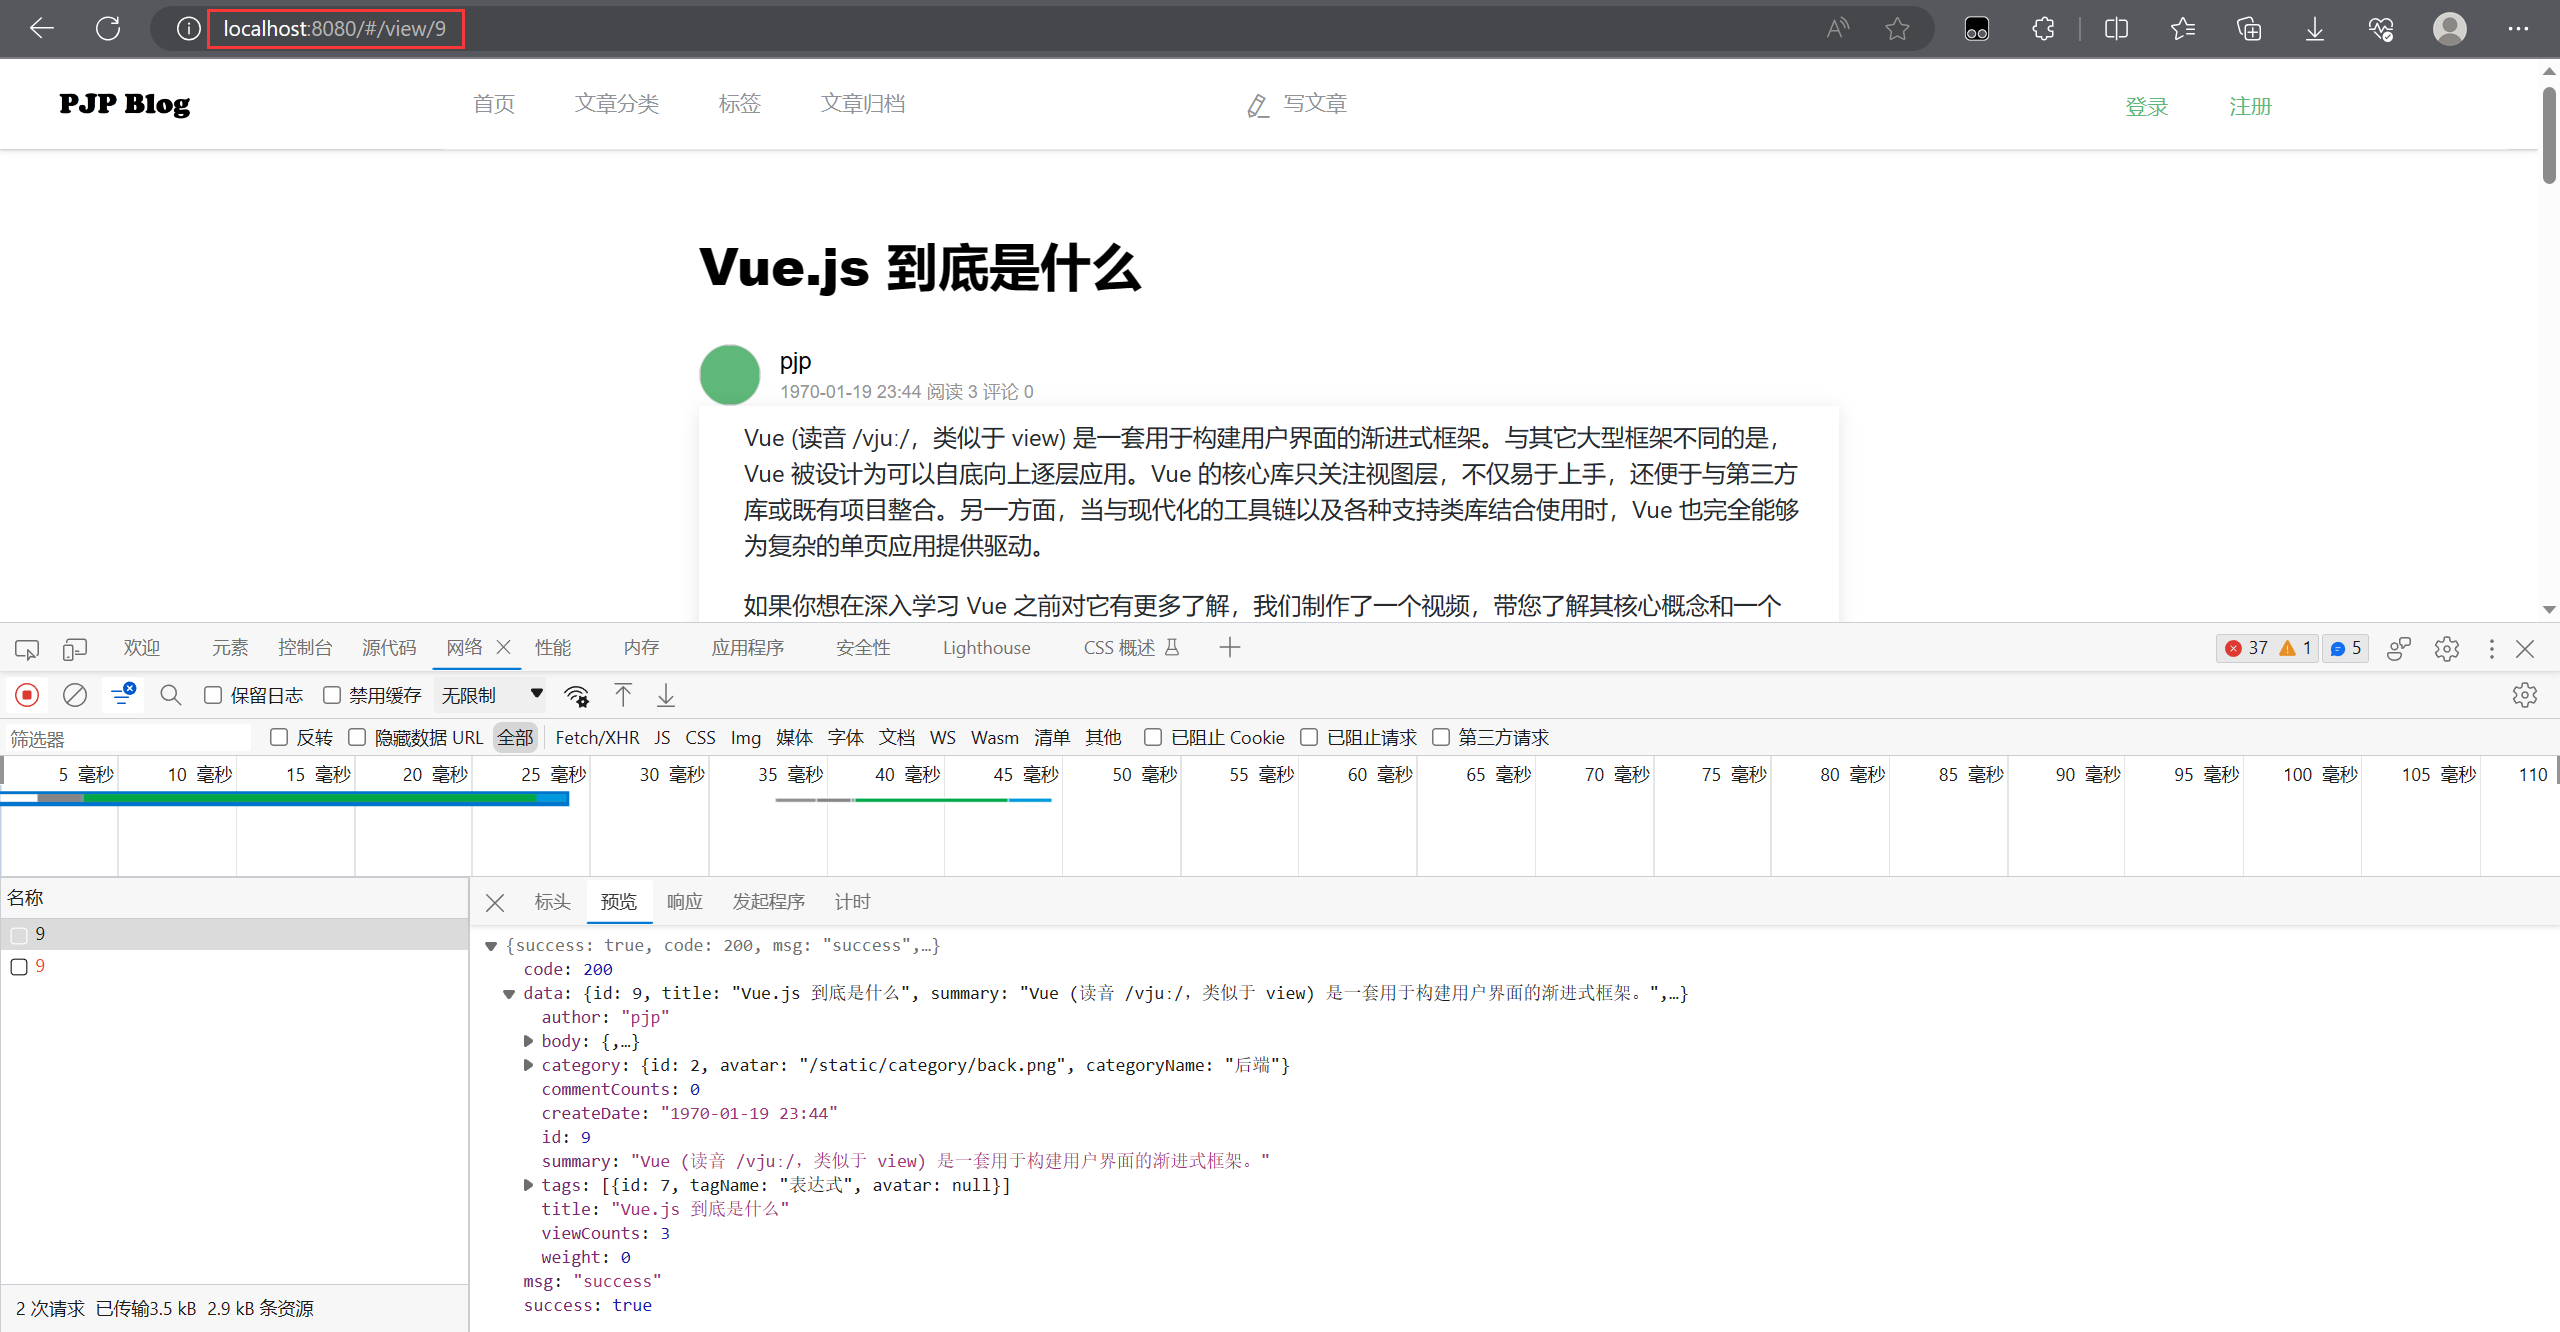Open 文章归档 in the navigation
Image resolution: width=2560 pixels, height=1332 pixels.
862,103
